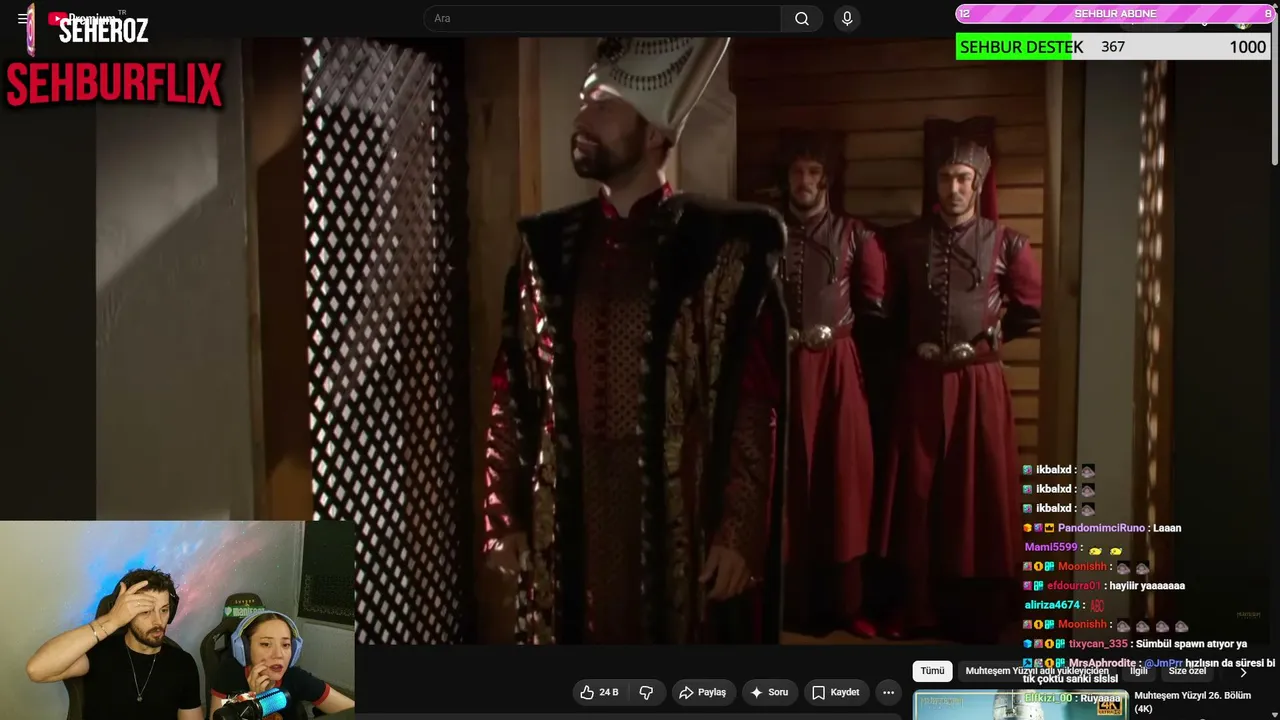Select the Muhteşem Yüzyıl uploader filter chip
This screenshot has height=720, width=1280.
point(1037,671)
